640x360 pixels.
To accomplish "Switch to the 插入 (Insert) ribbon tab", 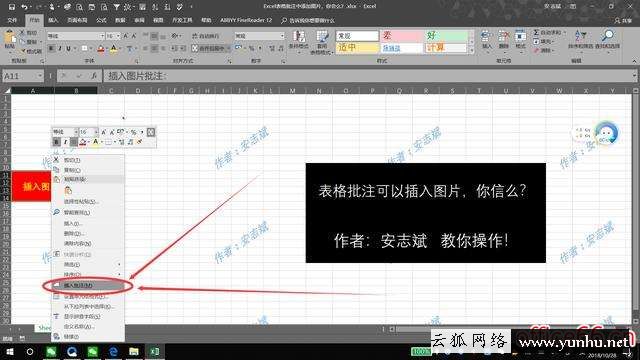I will pyautogui.click(x=53, y=20).
